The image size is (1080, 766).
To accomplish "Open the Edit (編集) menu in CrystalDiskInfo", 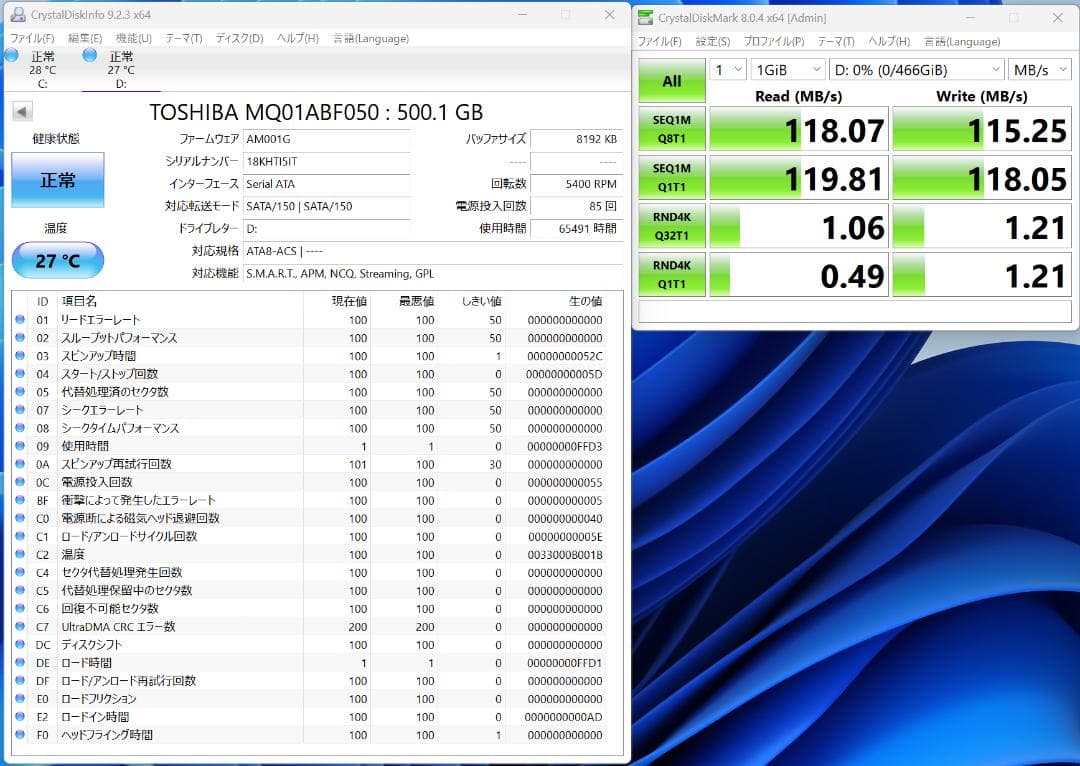I will (x=85, y=39).
